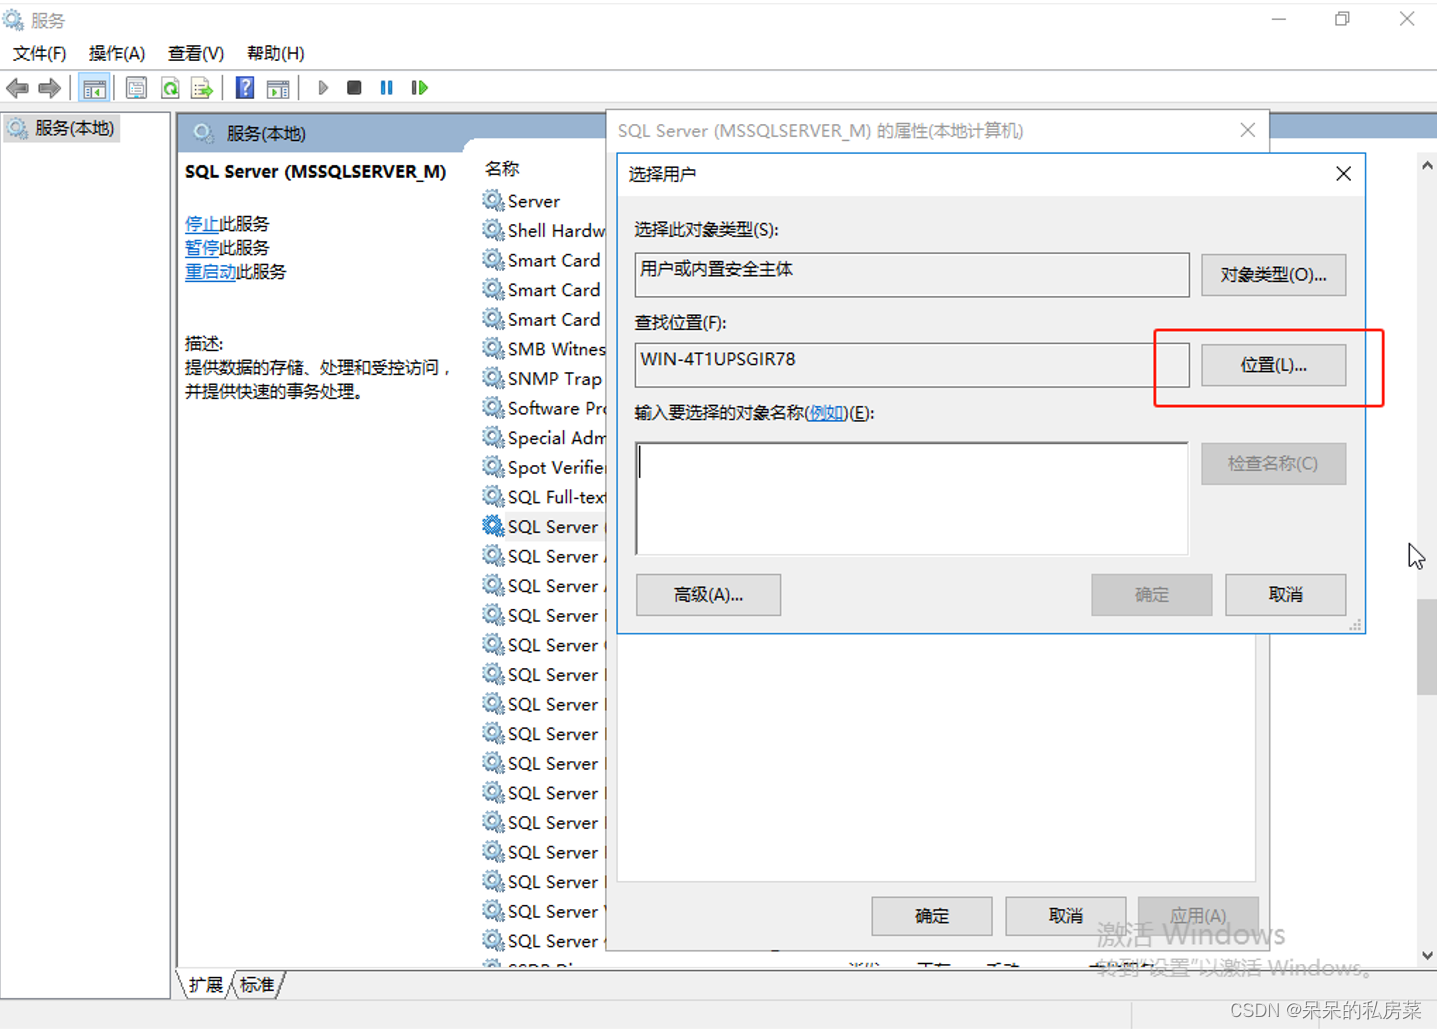
Task: Toggle the show/hide console tree icon
Action: click(x=94, y=88)
